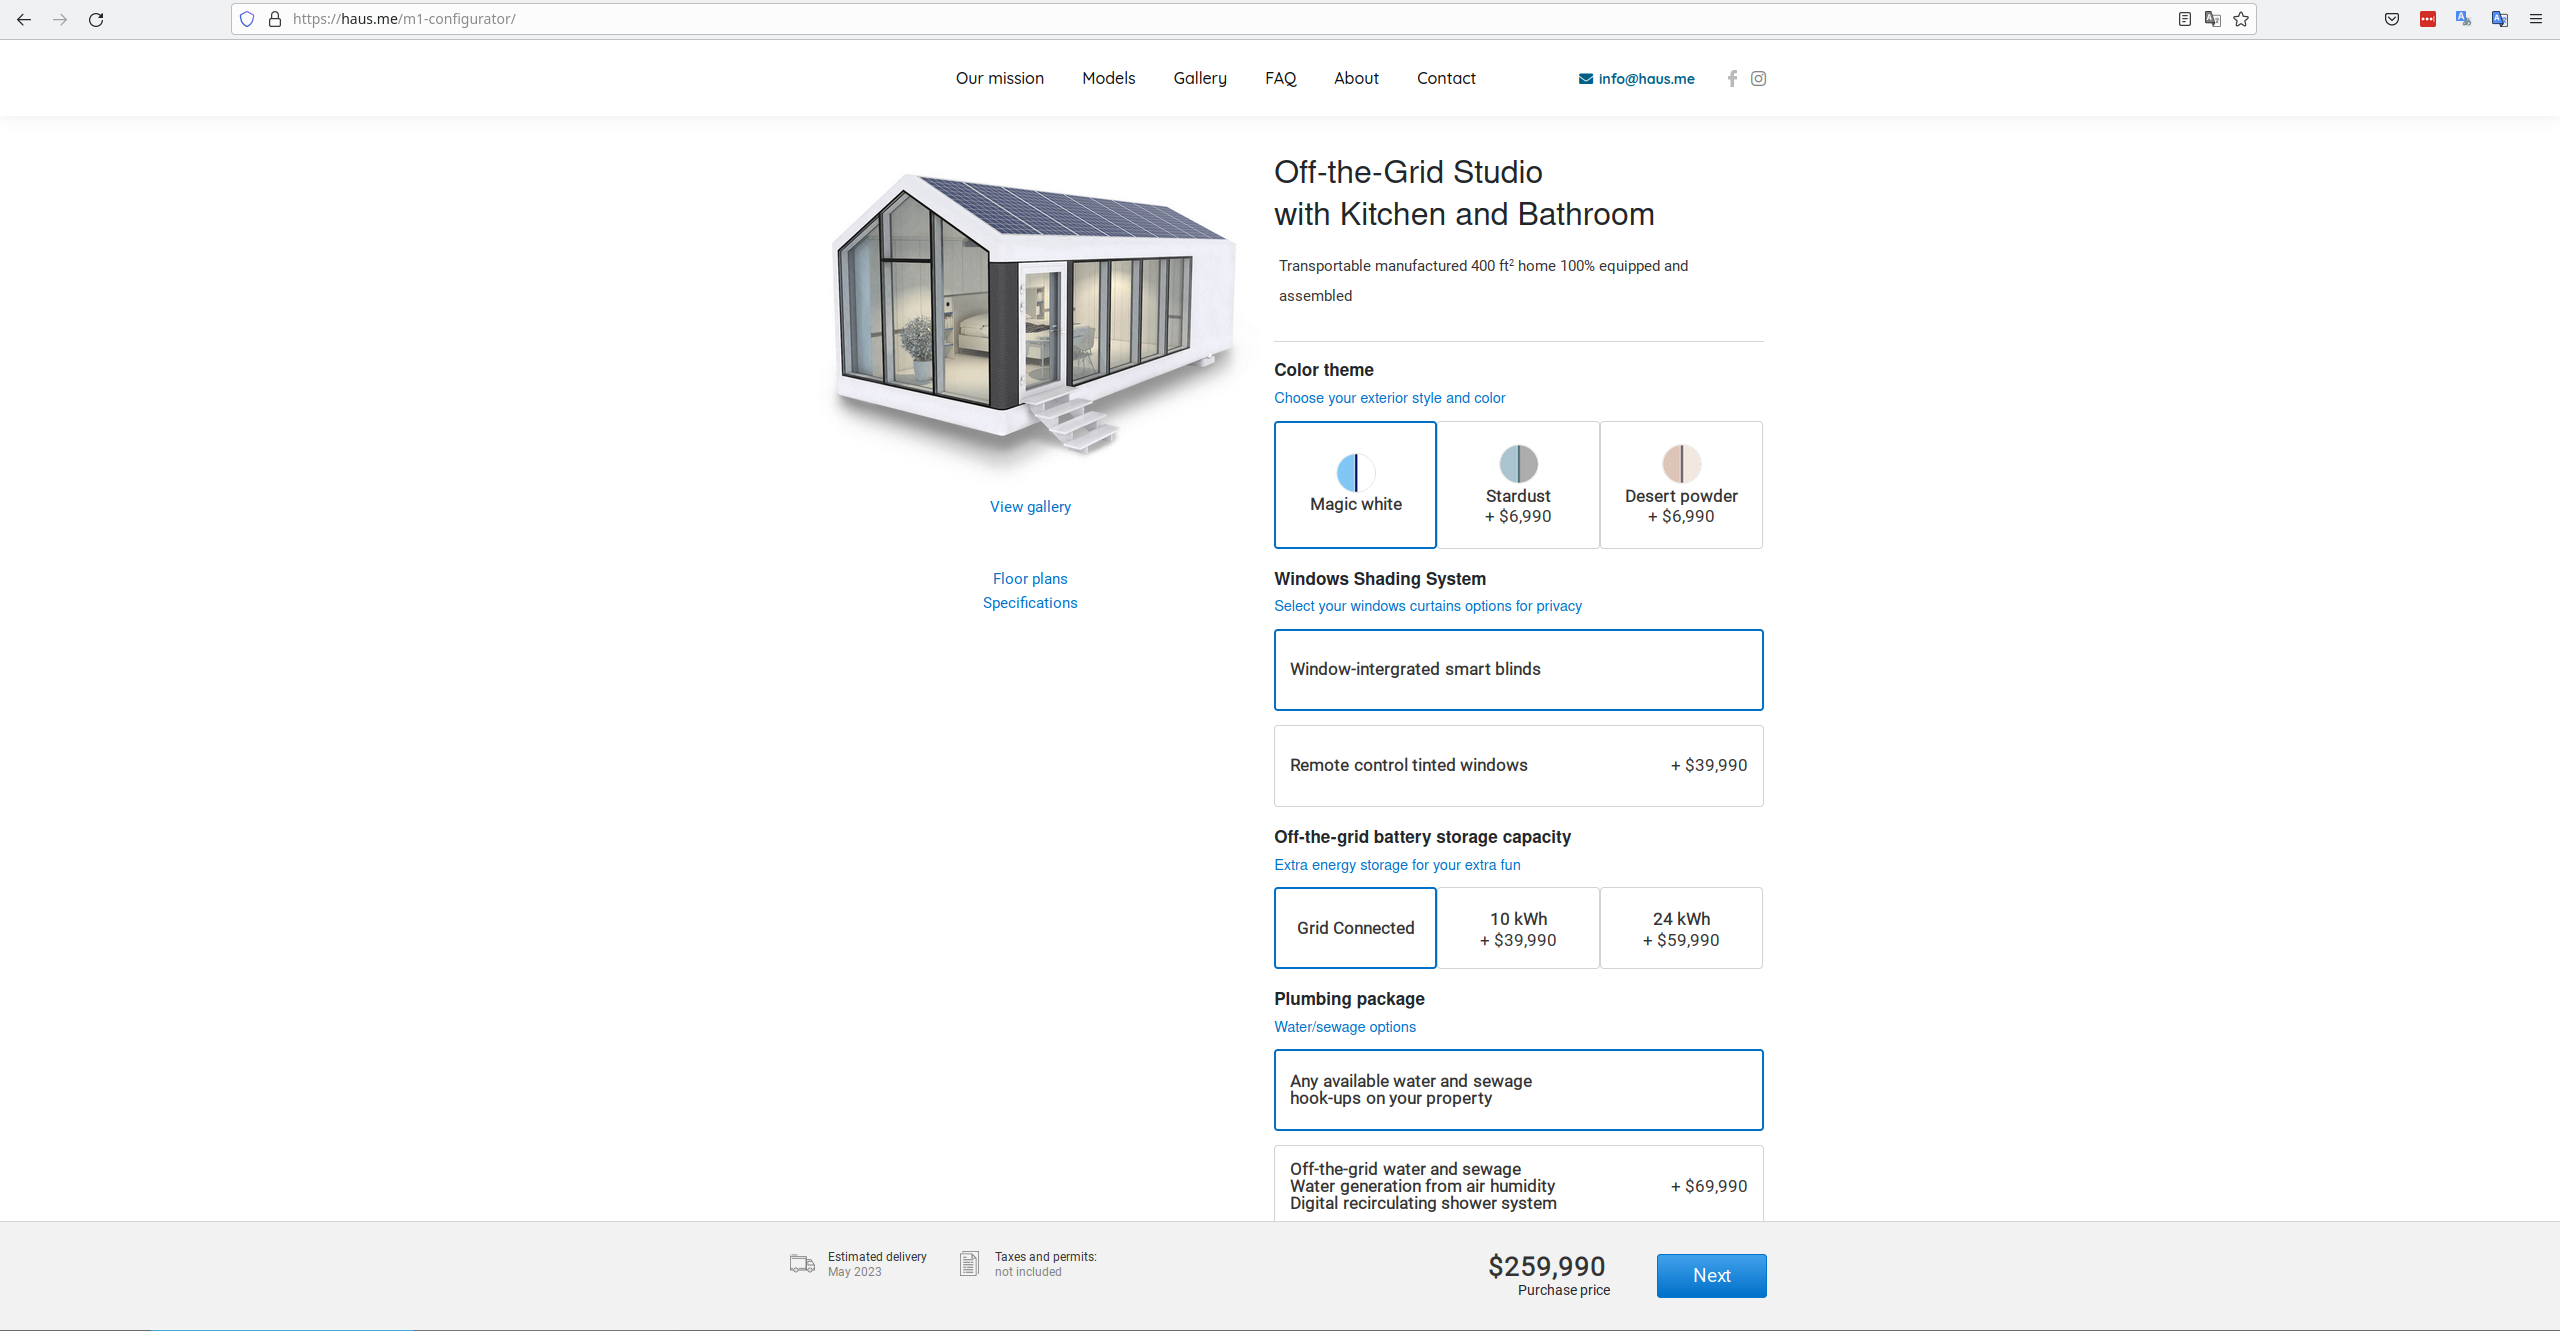This screenshot has height=1331, width=2560.
Task: Expand the Floor plans section
Action: point(1029,578)
